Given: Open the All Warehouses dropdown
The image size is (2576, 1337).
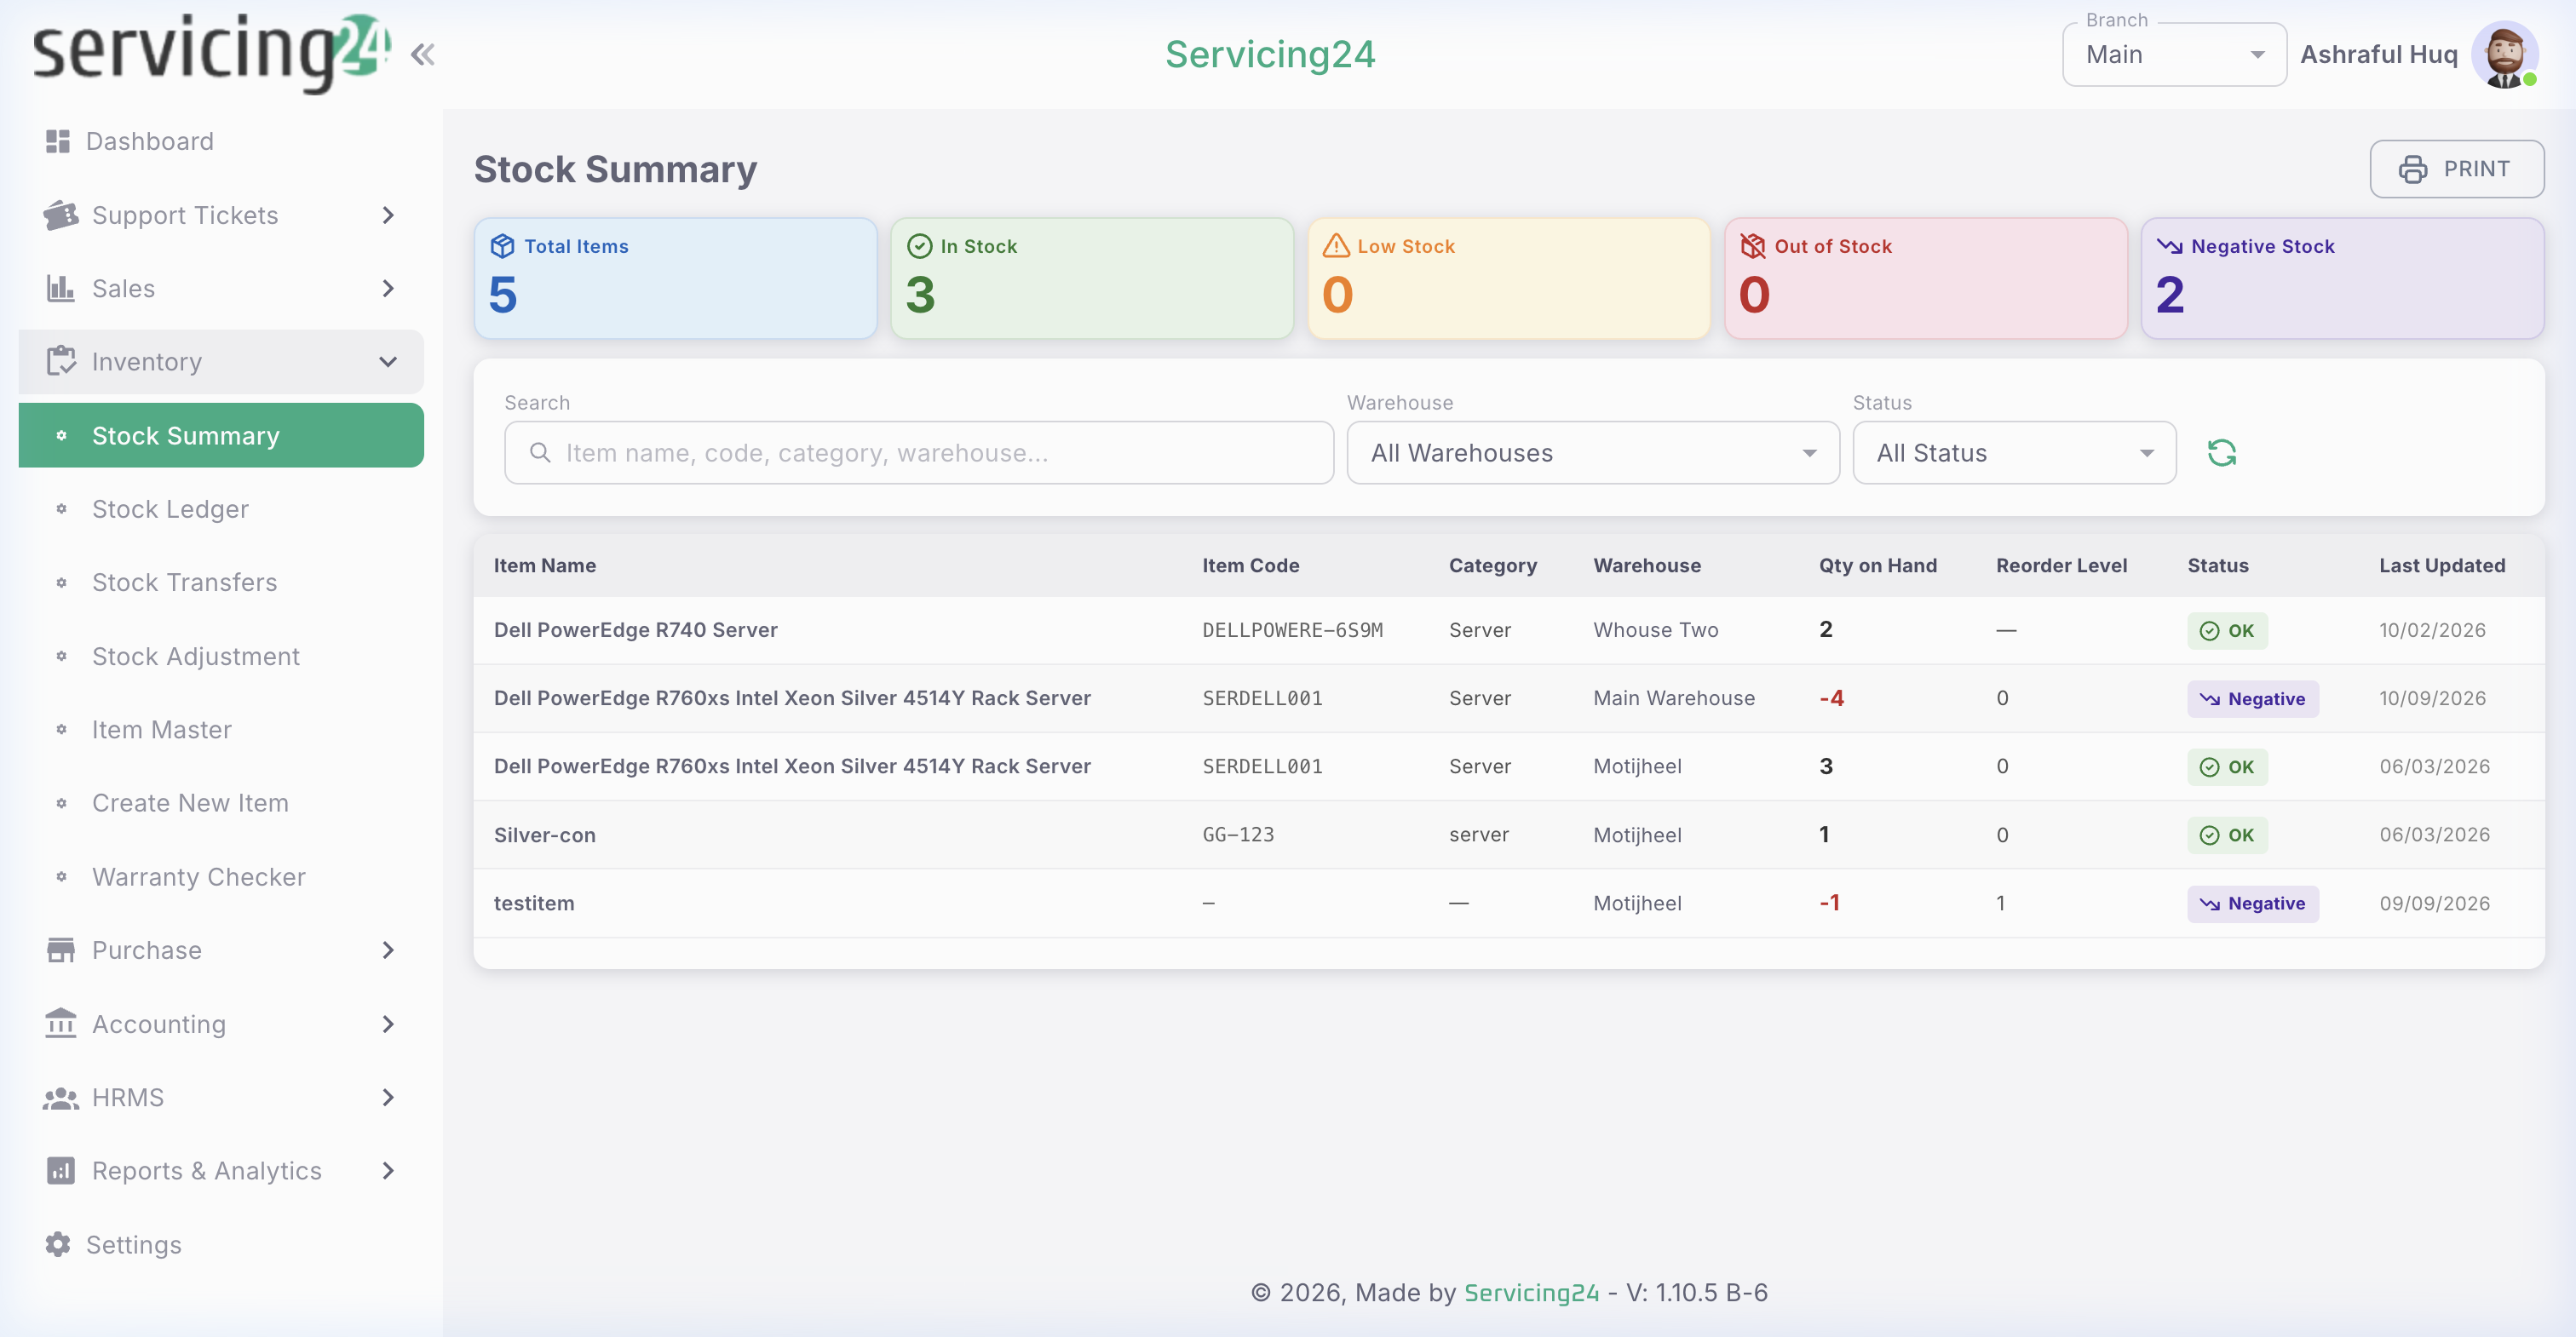Looking at the screenshot, I should point(1593,453).
